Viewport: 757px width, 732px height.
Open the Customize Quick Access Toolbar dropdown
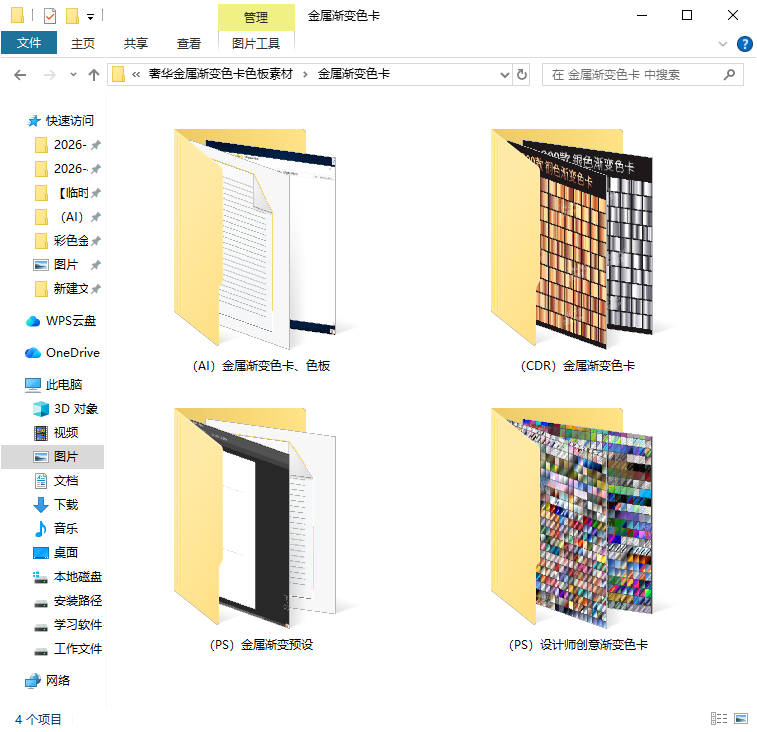(91, 16)
